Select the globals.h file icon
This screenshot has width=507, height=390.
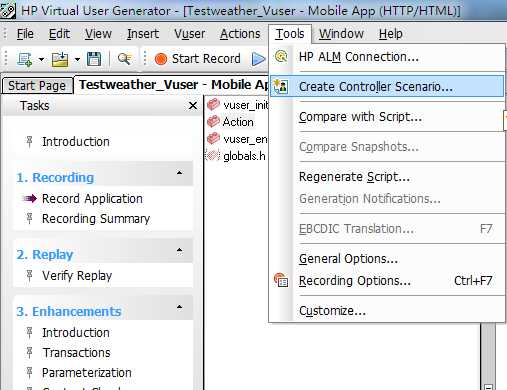click(213, 155)
